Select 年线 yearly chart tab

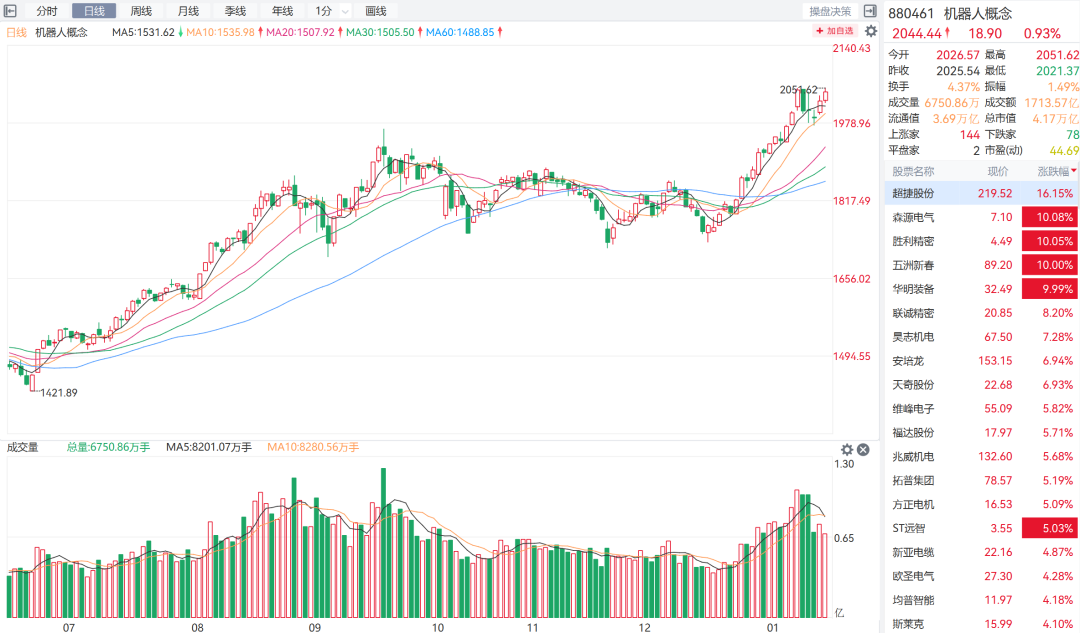tap(282, 11)
